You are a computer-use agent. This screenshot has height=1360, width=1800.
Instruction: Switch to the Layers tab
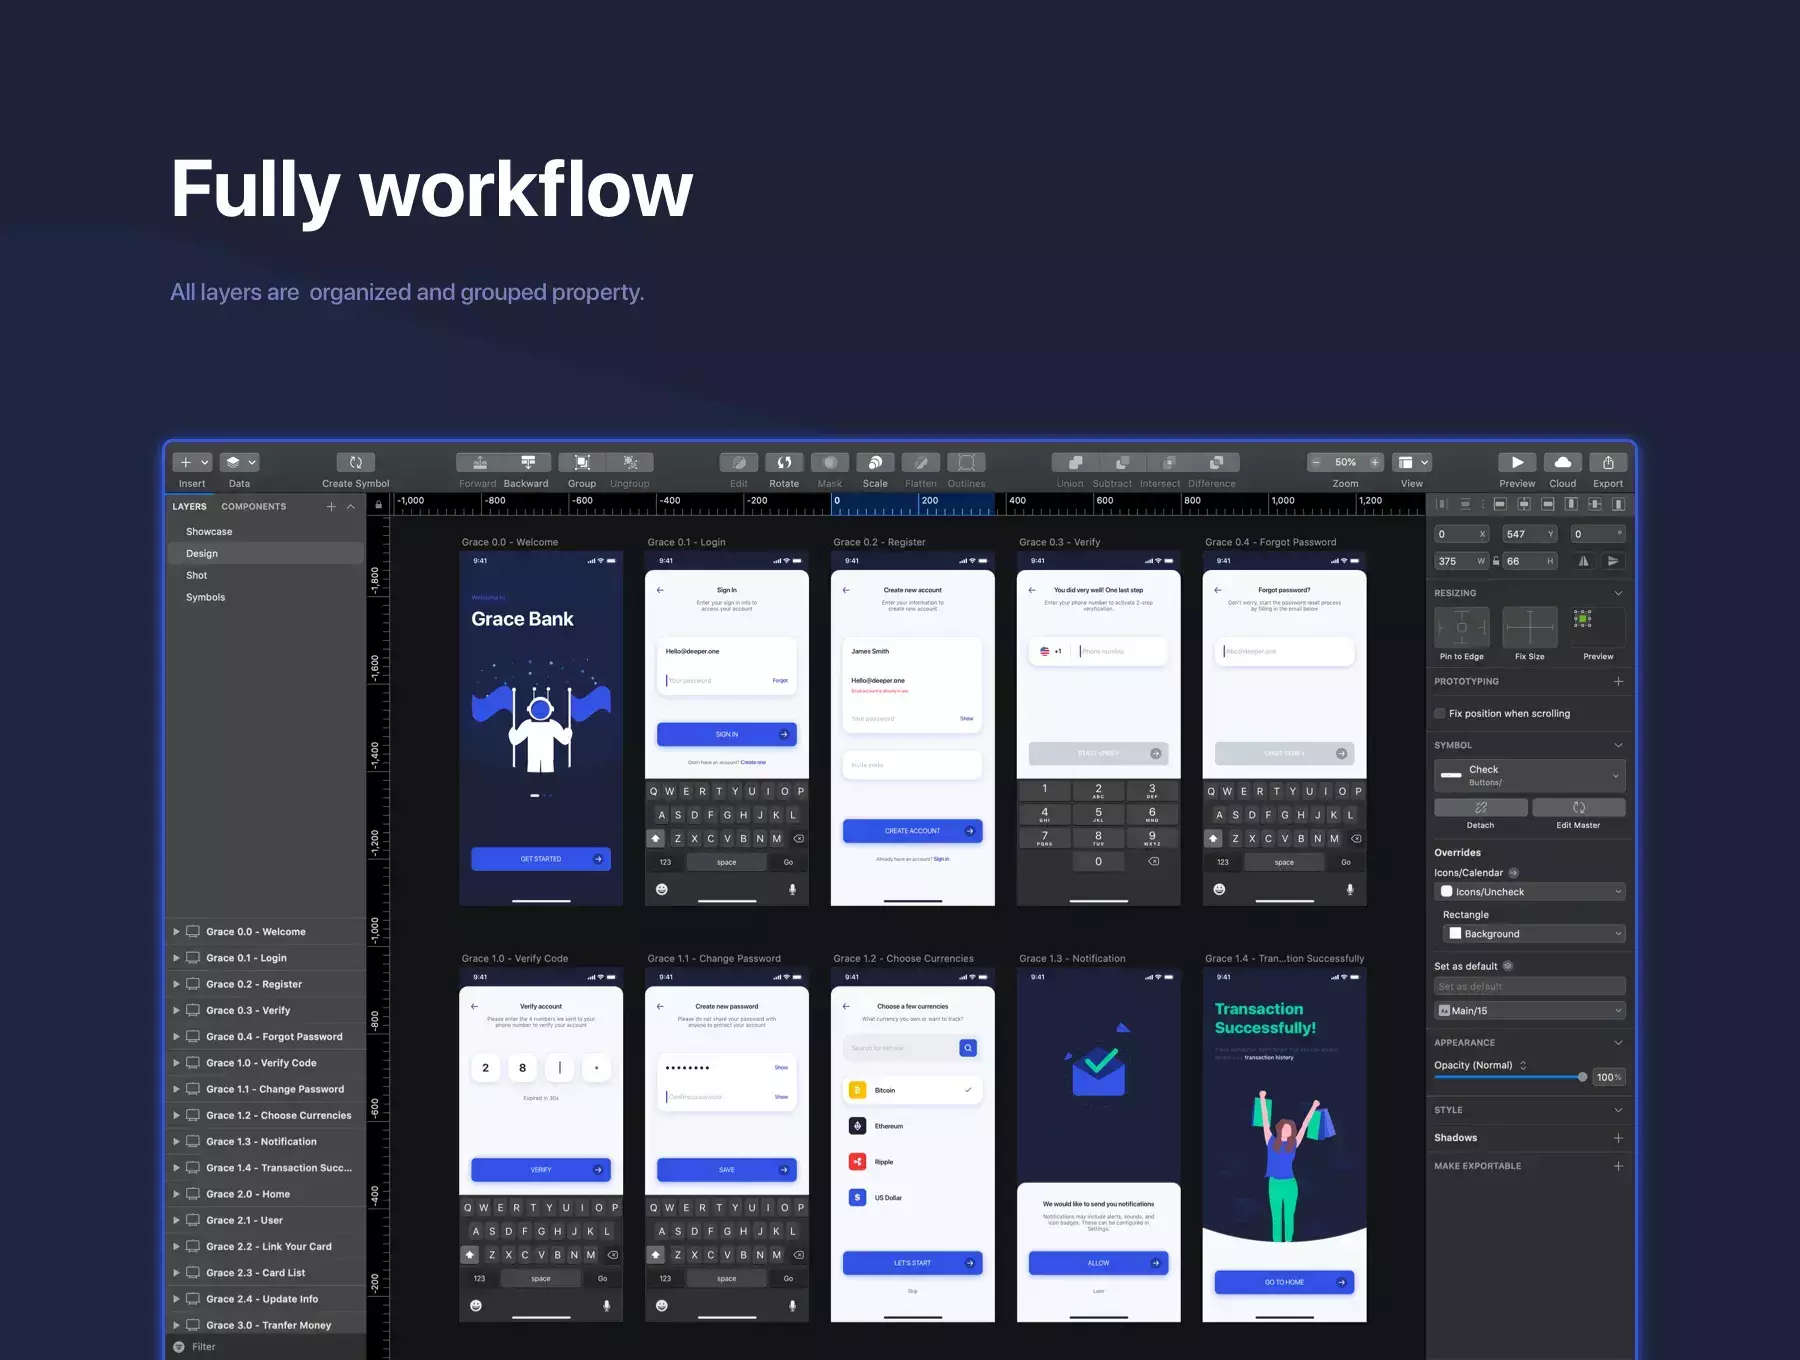point(189,507)
